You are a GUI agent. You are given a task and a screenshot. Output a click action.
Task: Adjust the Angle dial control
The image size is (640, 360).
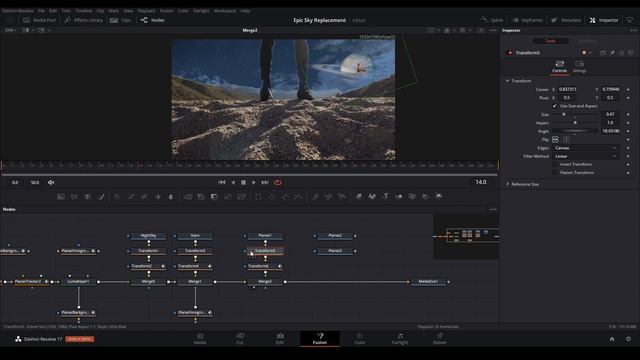tap(575, 131)
